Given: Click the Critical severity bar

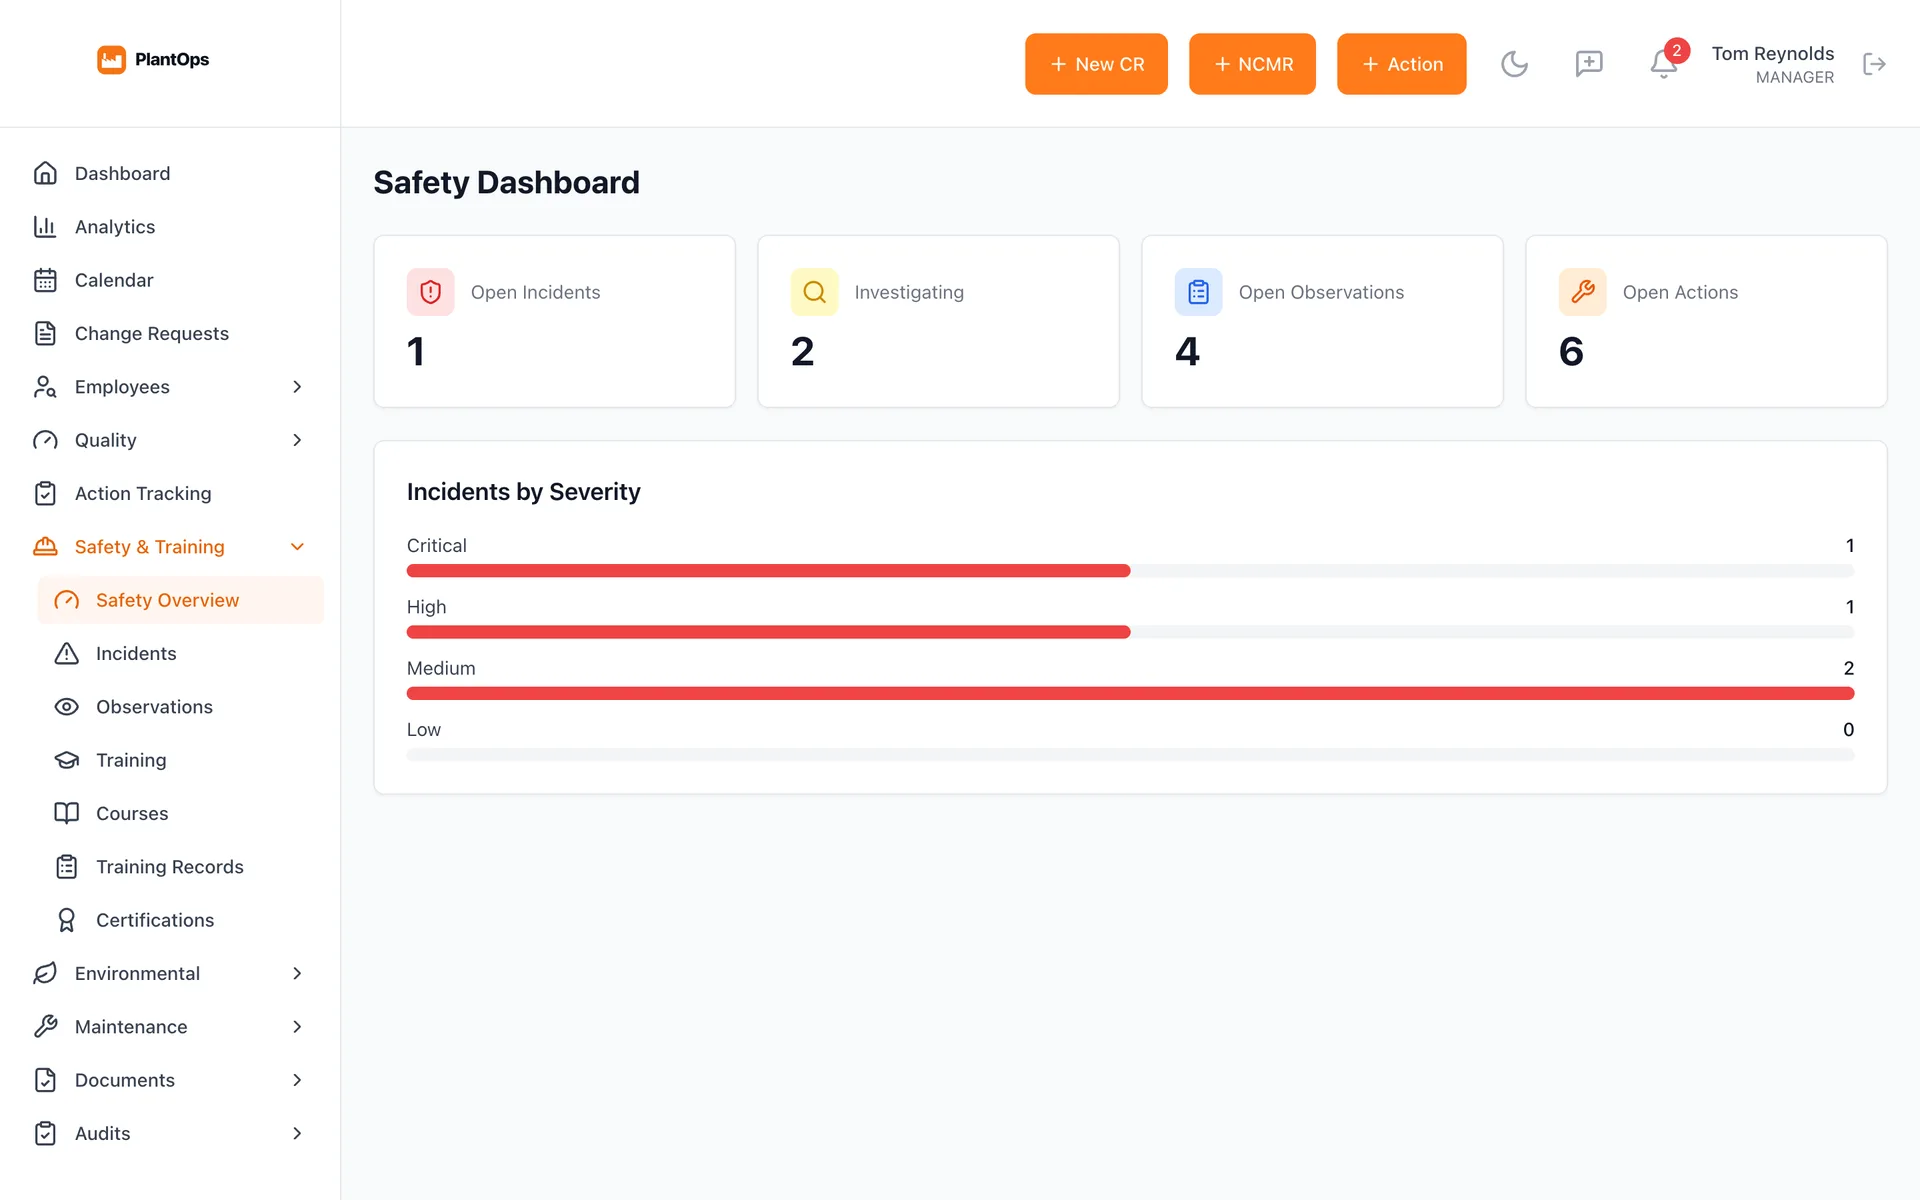Looking at the screenshot, I should (1130, 571).
